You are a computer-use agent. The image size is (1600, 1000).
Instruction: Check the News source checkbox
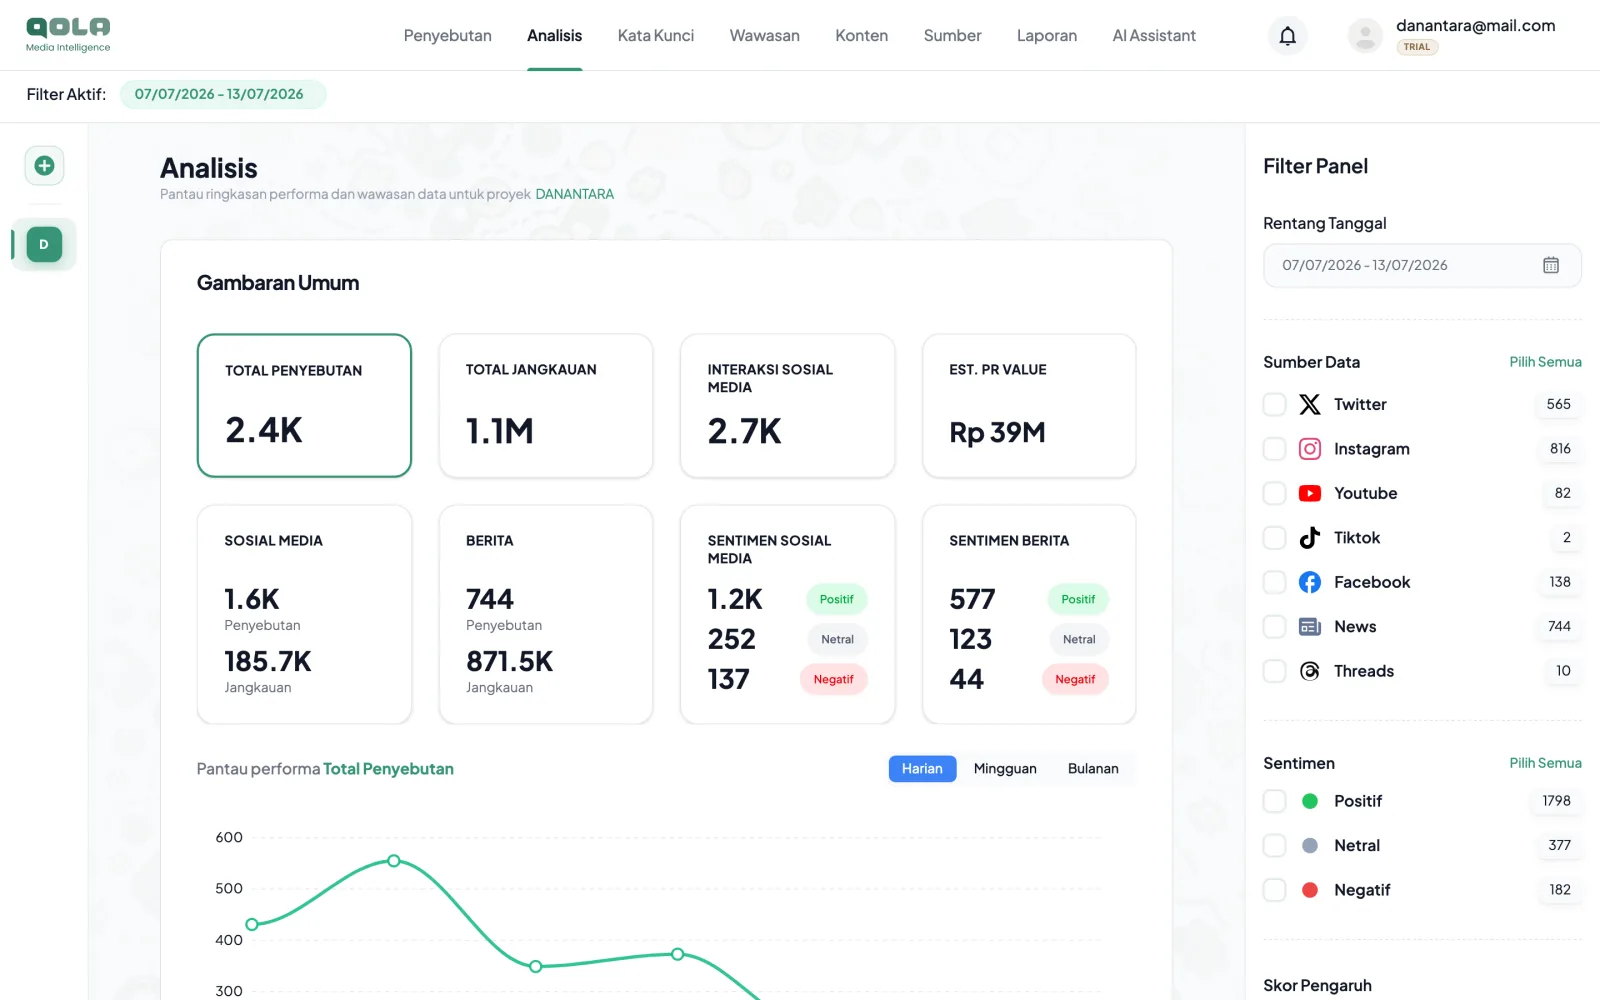pos(1275,627)
